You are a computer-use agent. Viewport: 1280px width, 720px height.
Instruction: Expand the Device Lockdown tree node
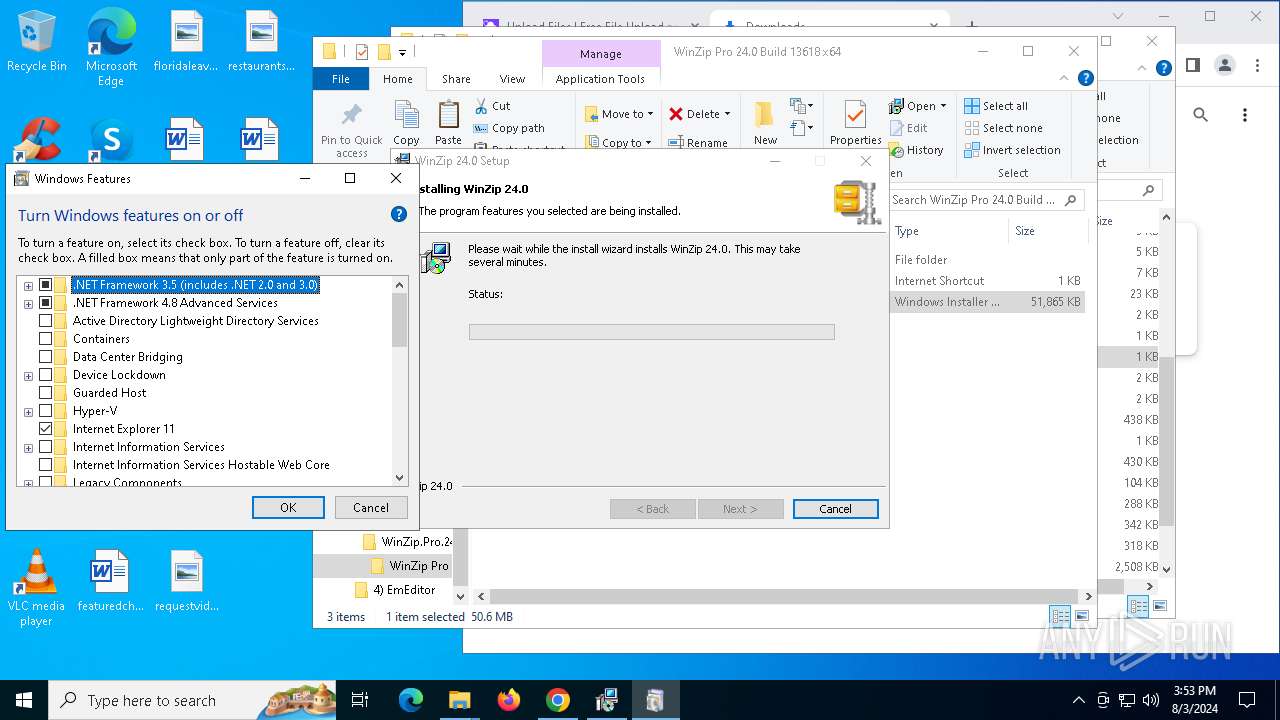[x=28, y=376]
